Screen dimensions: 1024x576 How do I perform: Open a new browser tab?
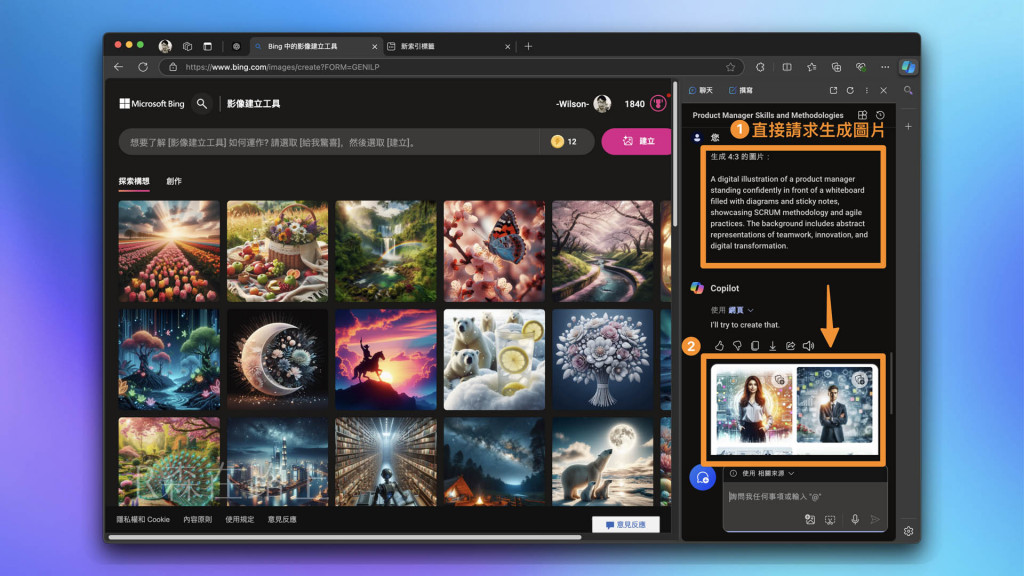(528, 46)
